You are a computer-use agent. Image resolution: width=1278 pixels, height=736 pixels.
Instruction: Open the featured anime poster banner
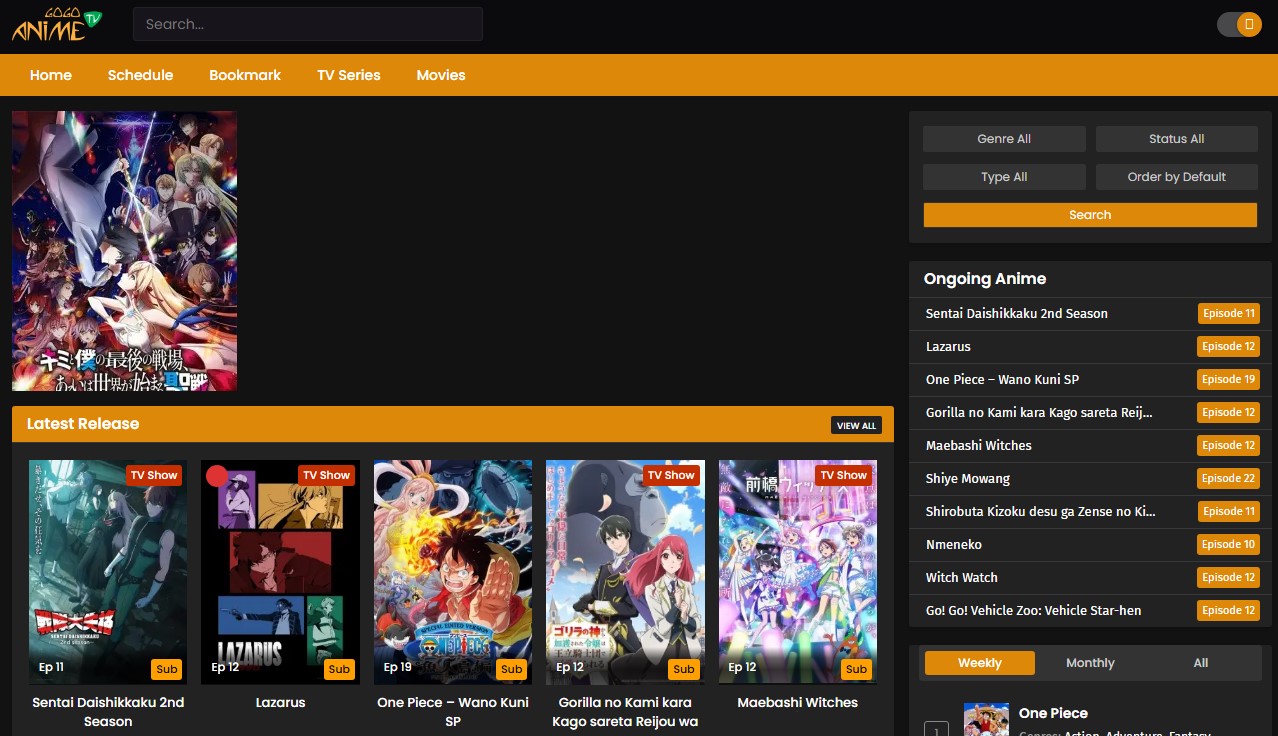124,251
